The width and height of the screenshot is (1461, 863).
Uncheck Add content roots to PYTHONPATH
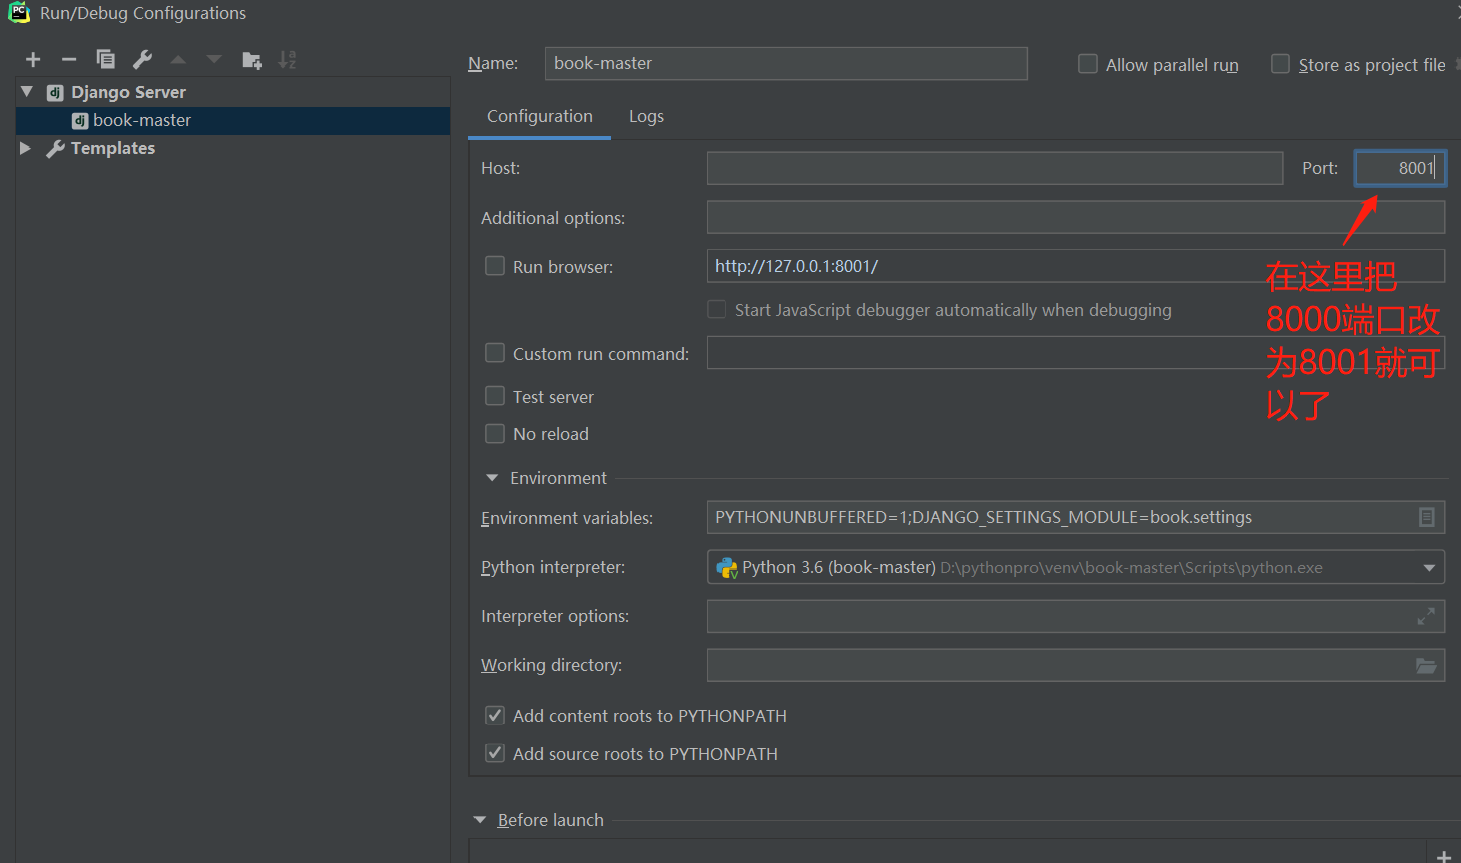coord(495,715)
